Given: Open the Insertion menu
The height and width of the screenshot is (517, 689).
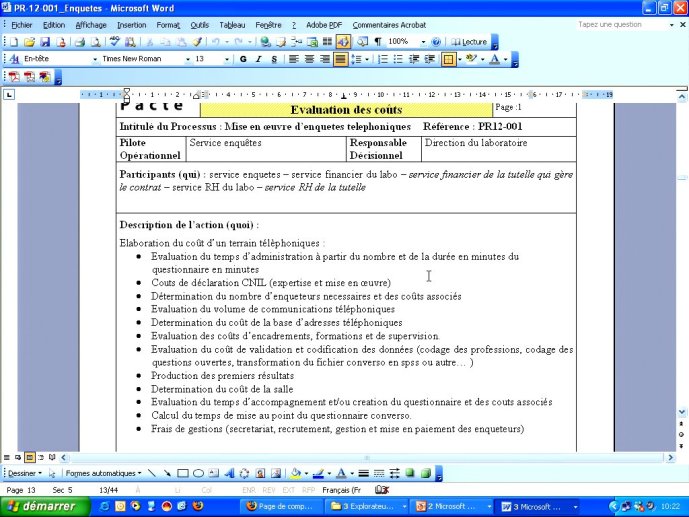Looking at the screenshot, I should [131, 25].
